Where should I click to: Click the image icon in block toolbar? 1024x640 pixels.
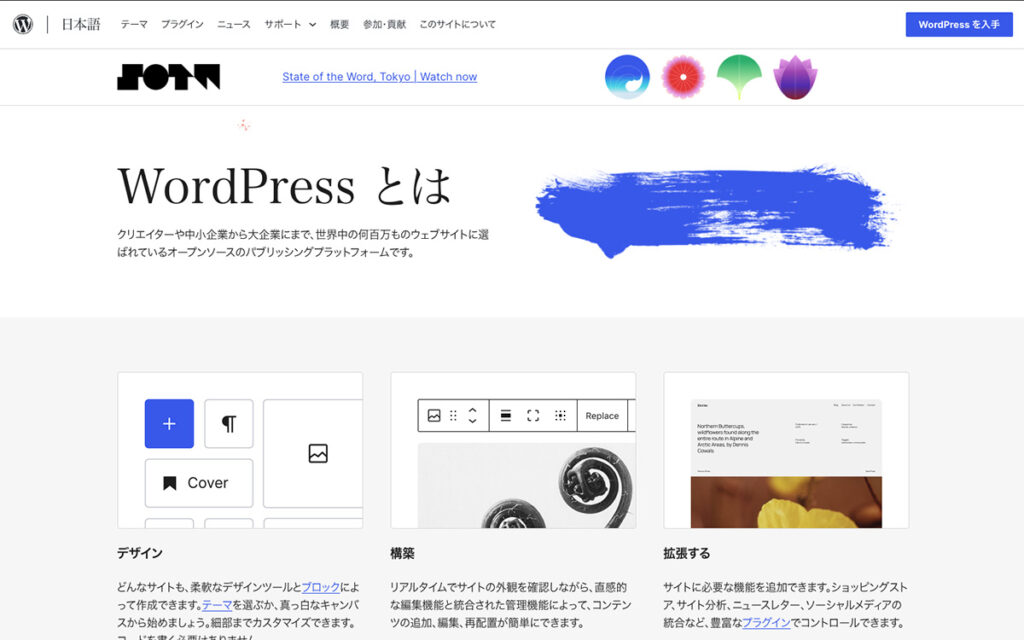pos(434,415)
